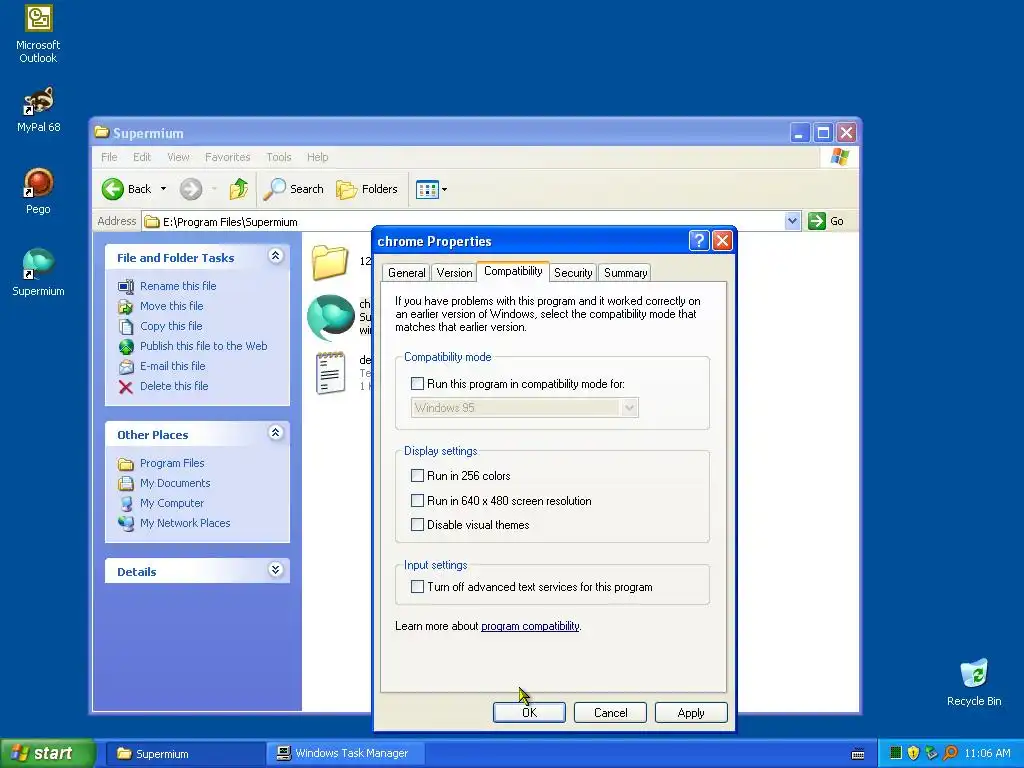This screenshot has width=1024, height=768.
Task: Select the Recycle Bin icon
Action: click(x=974, y=682)
